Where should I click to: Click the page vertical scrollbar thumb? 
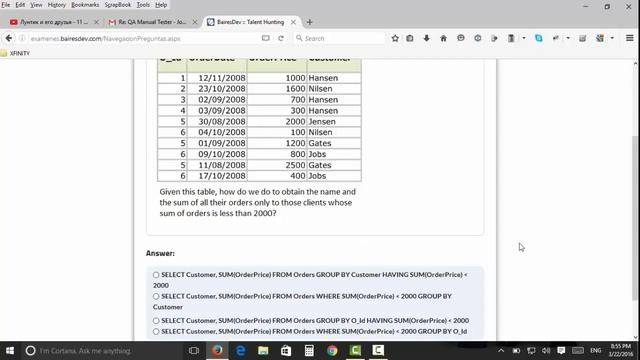[x=635, y=218]
